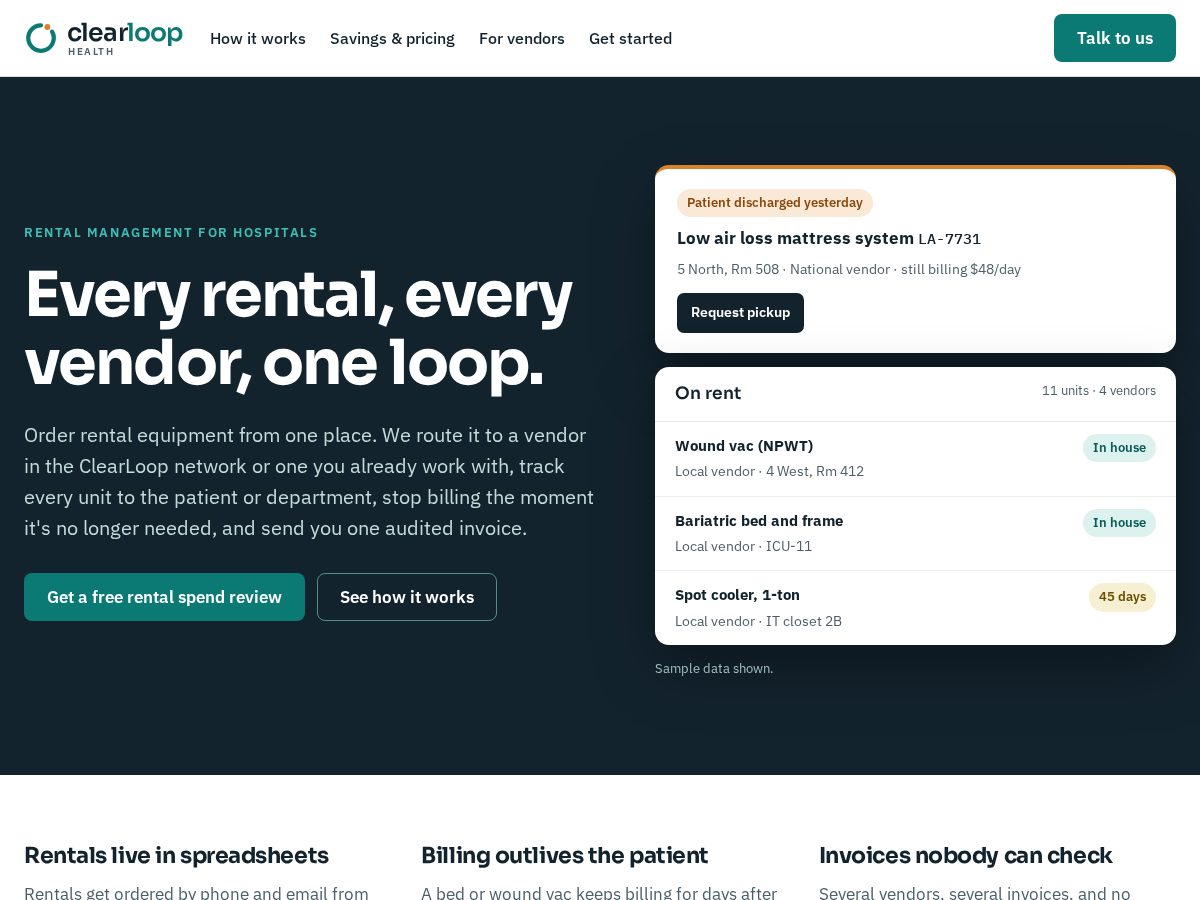
Task: Click the 11 units · 4 vendors summary
Action: click(x=1099, y=391)
